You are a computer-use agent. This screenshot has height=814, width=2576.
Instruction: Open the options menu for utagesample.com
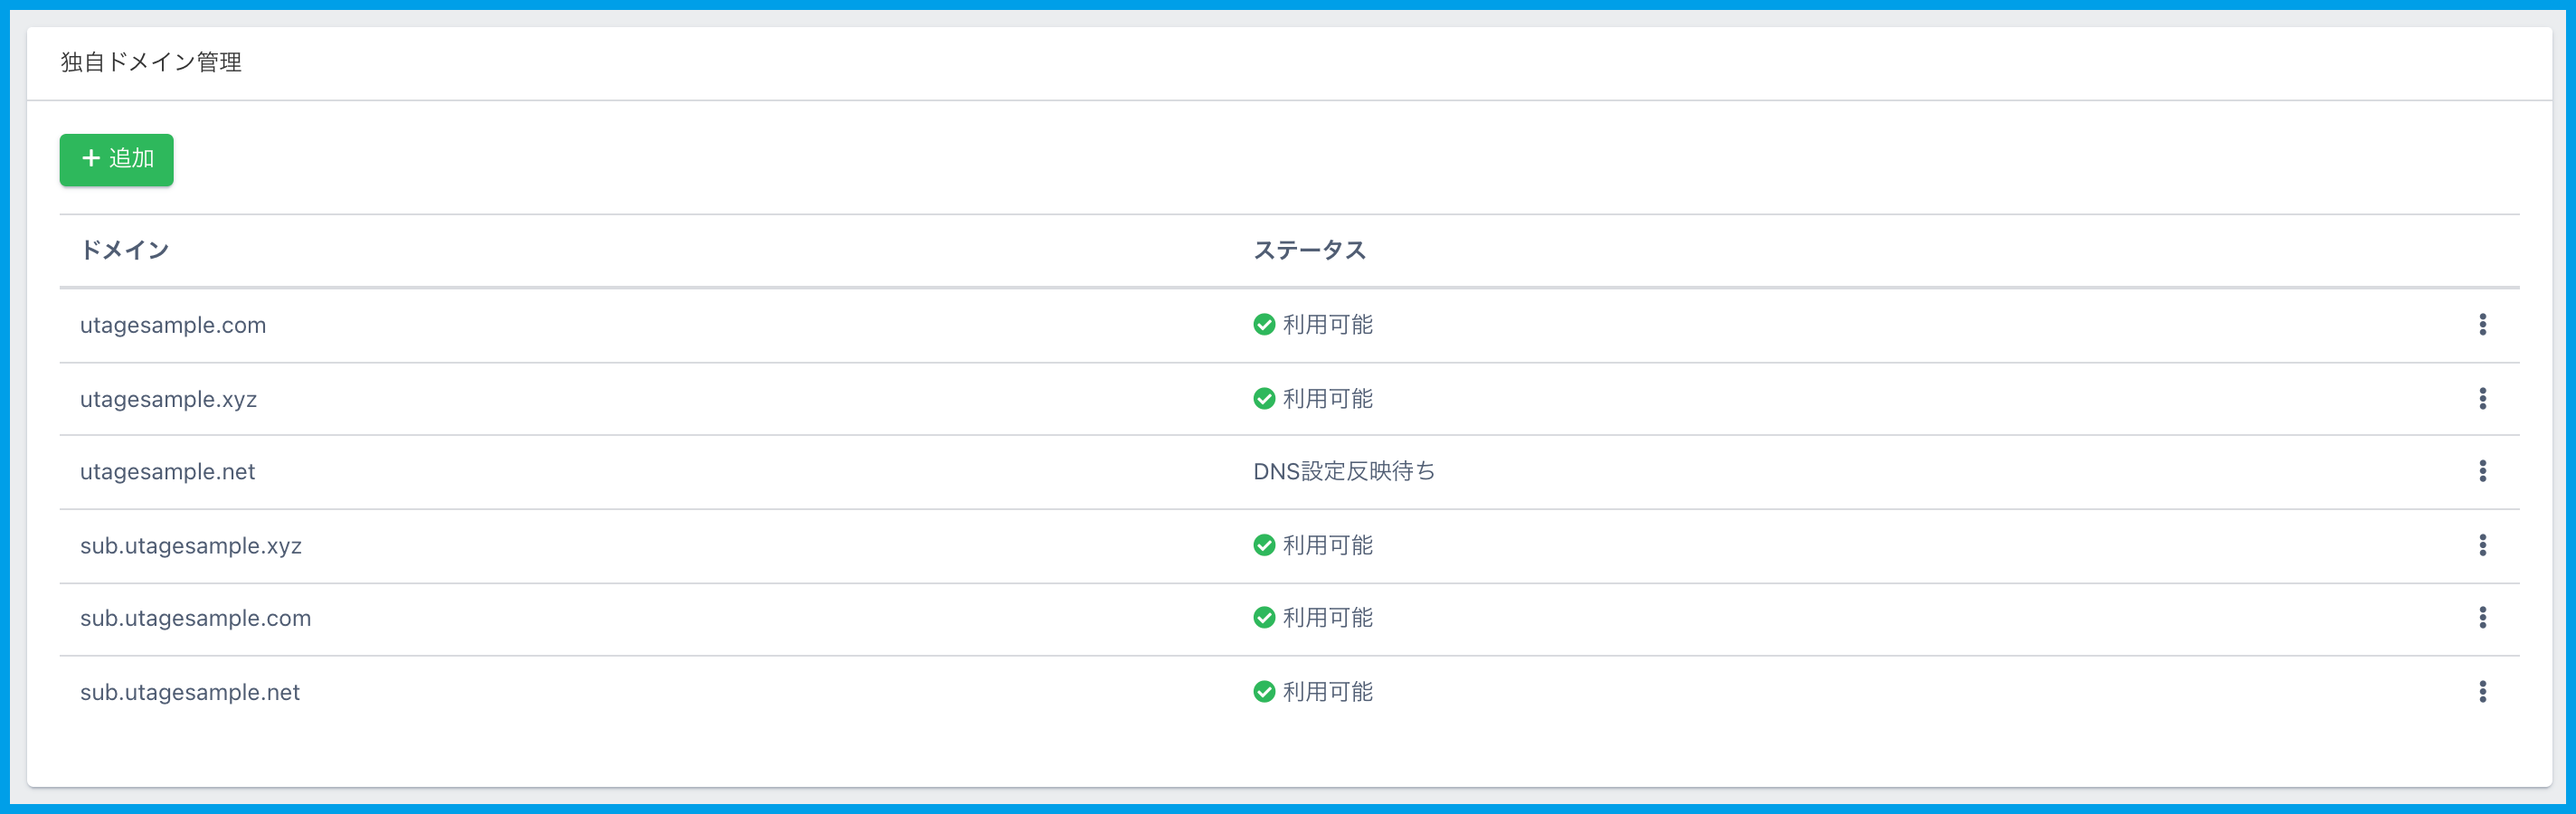tap(2482, 324)
